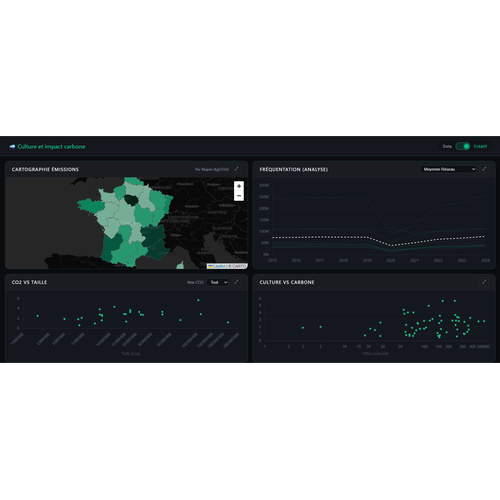500x500 pixels.
Task: Toggle the Data / Créatif mode switch
Action: click(x=463, y=146)
